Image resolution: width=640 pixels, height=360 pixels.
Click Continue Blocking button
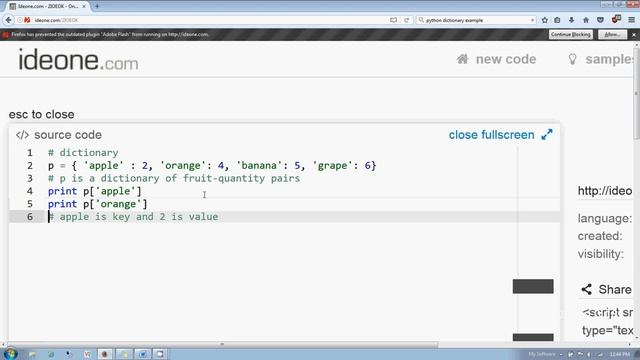571,35
